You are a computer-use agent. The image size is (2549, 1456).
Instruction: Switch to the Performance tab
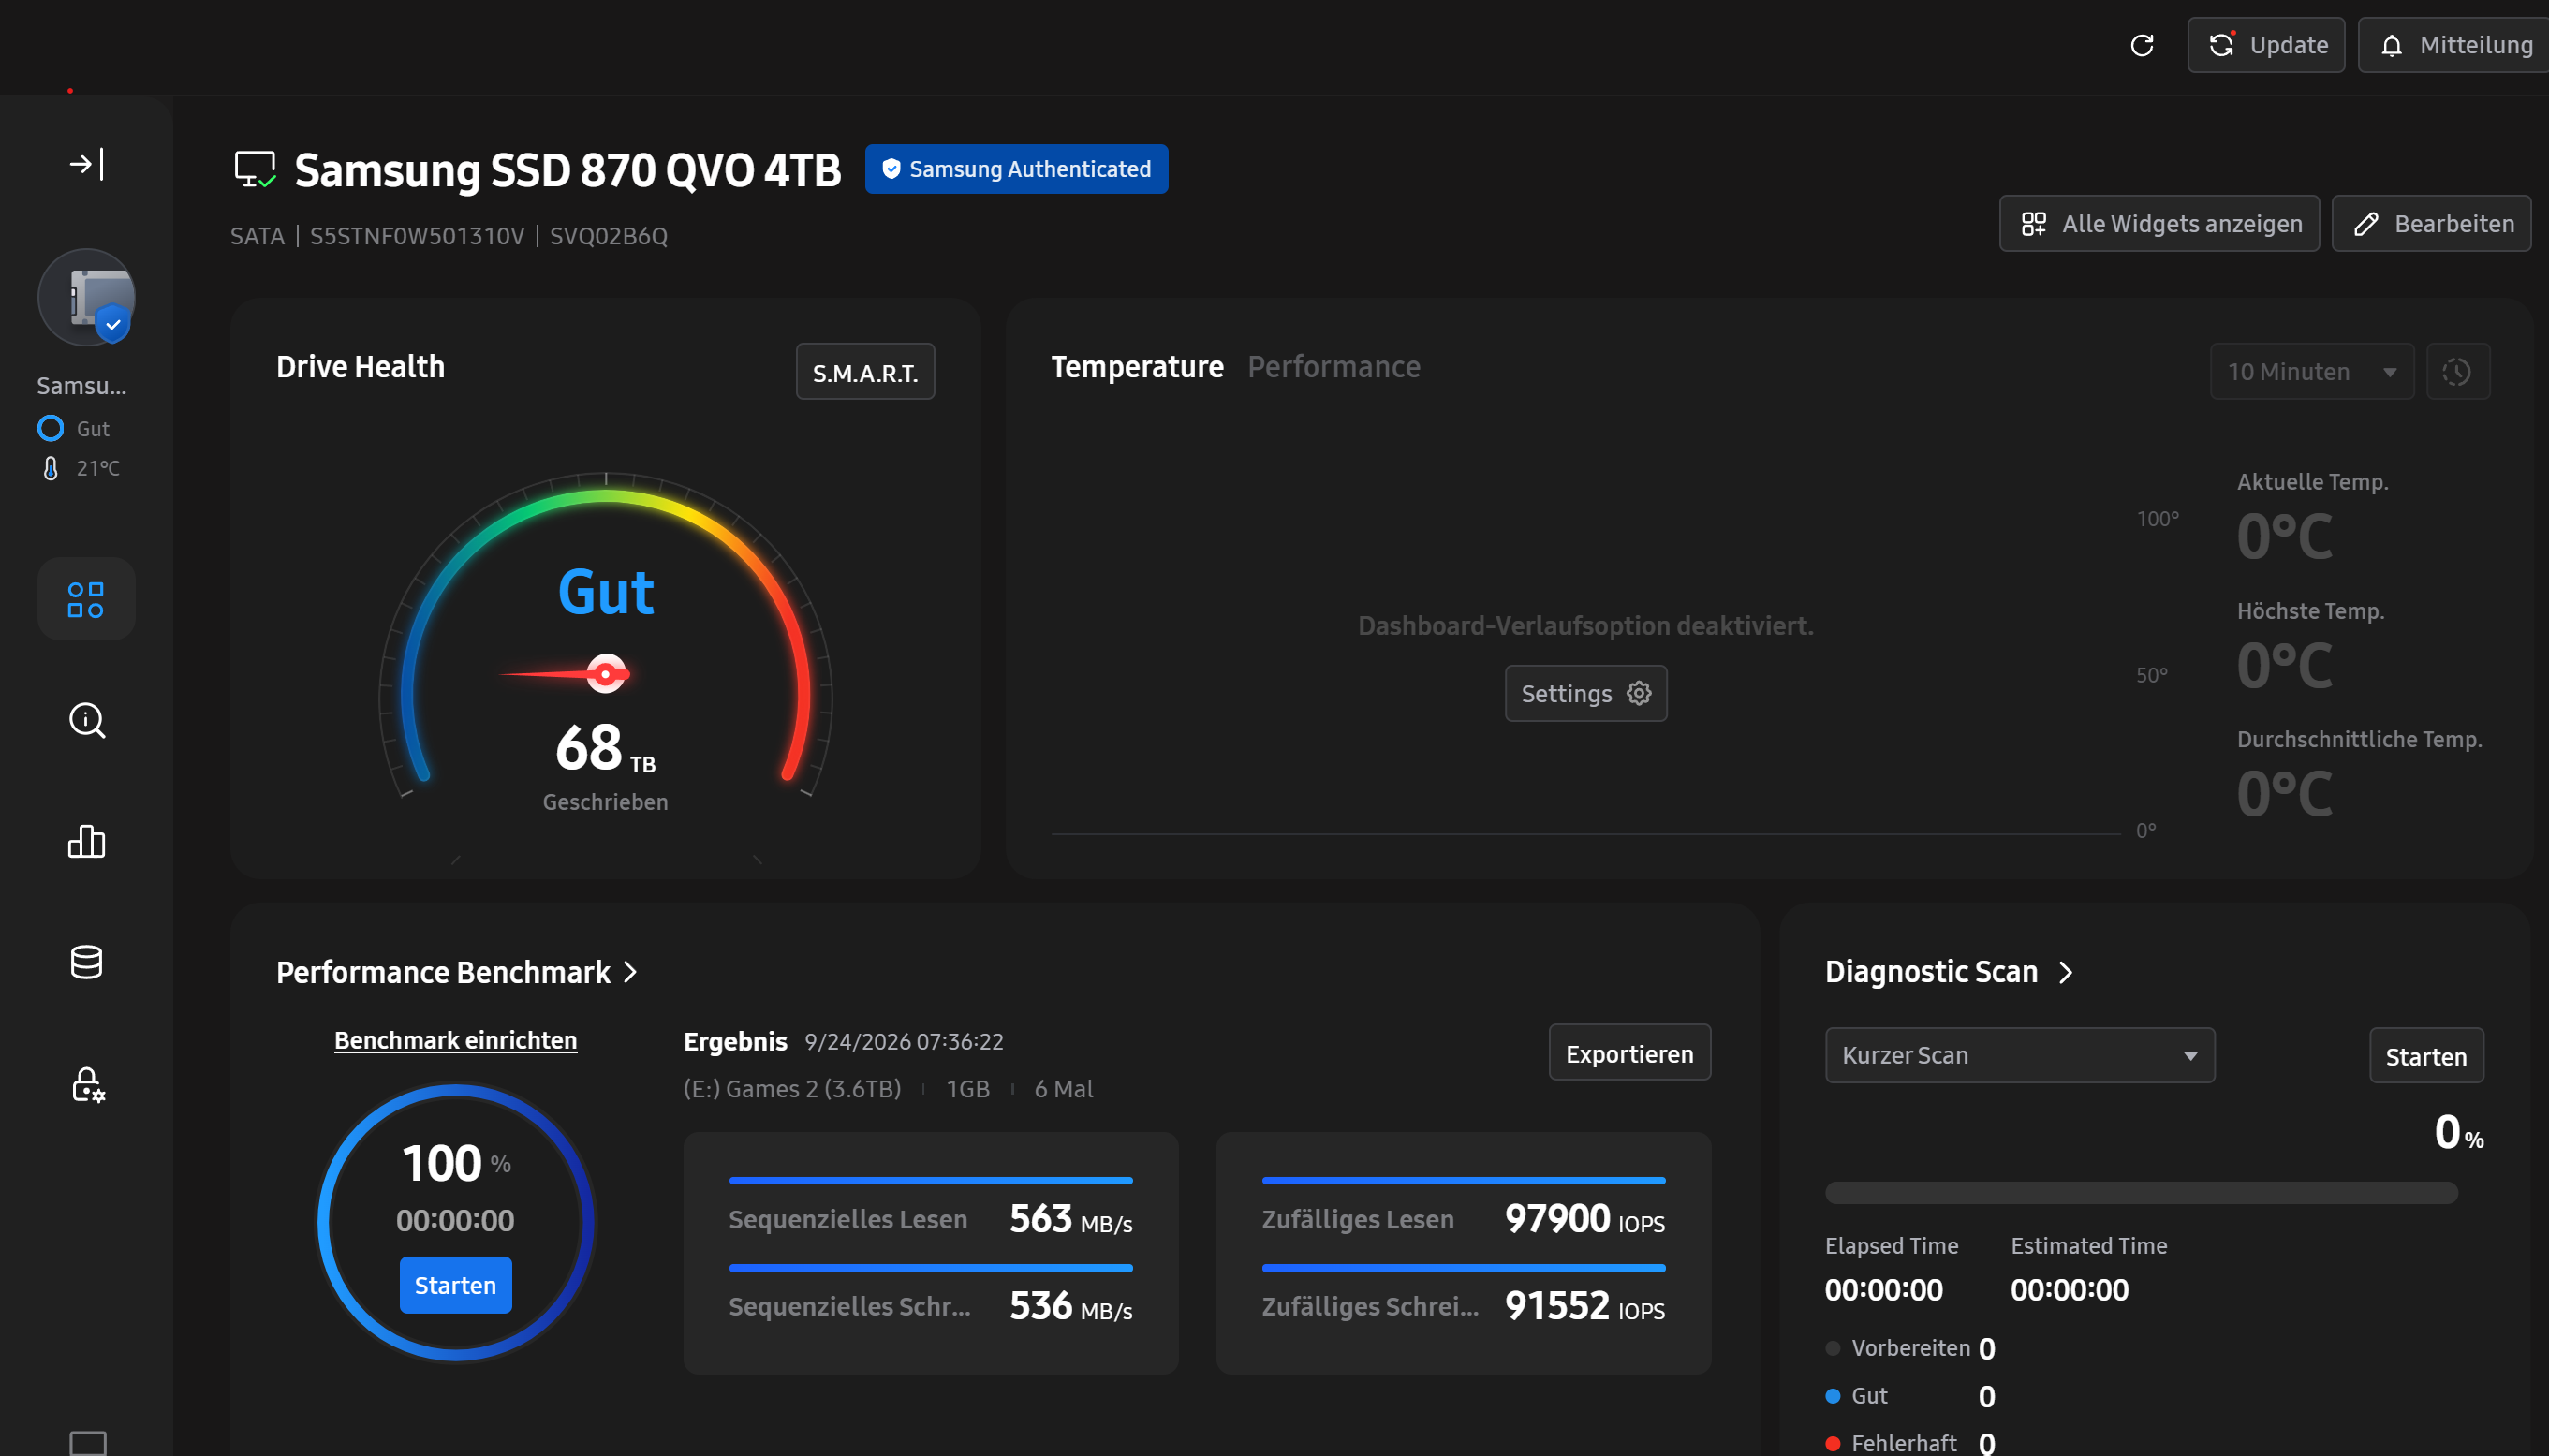pyautogui.click(x=1334, y=367)
